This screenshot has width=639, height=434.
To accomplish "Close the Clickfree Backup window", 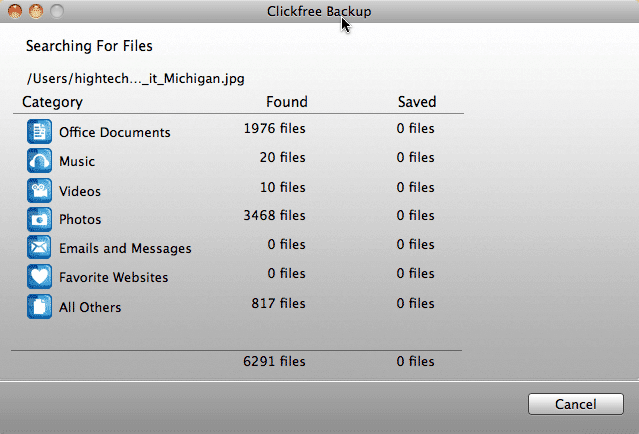I will coord(14,12).
